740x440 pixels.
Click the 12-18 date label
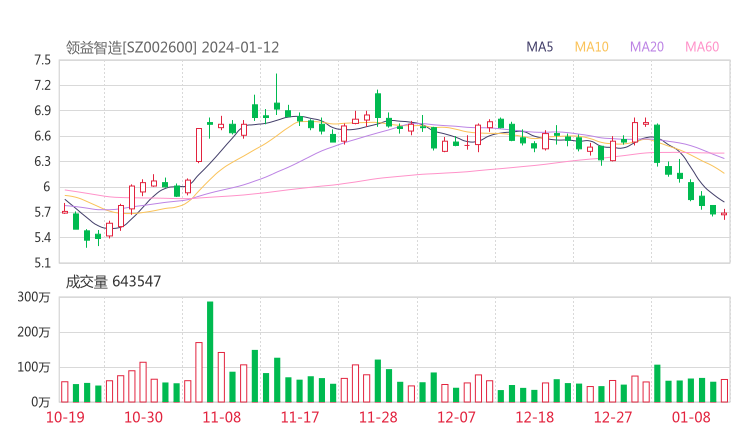coord(535,417)
